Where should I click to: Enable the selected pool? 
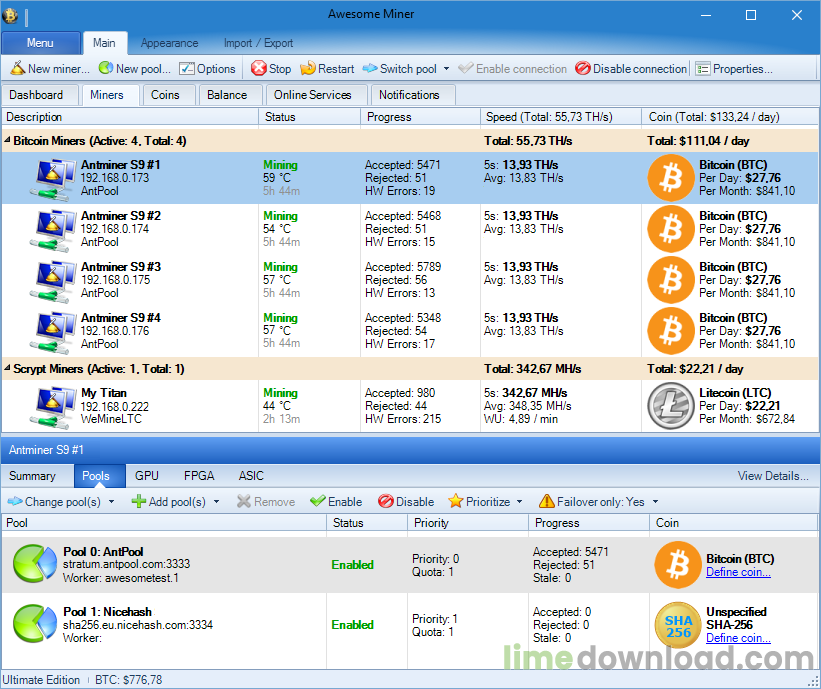(336, 502)
